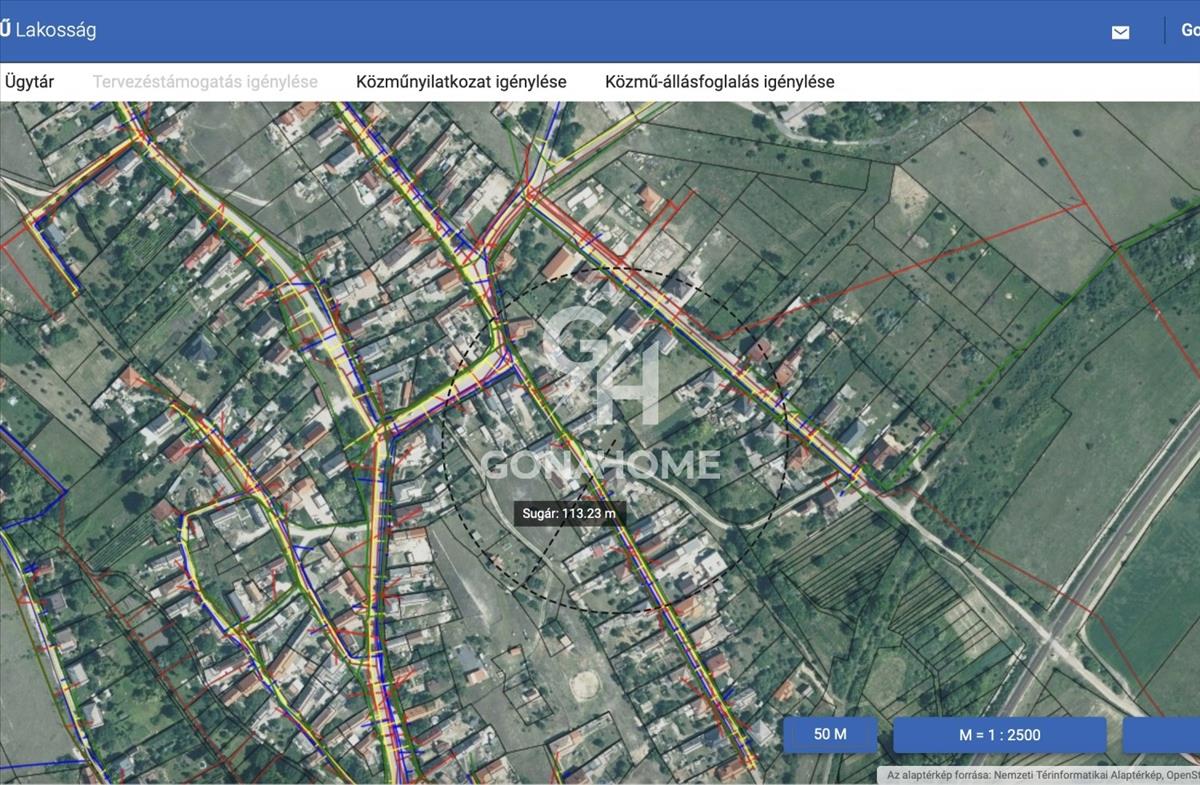Click the 50 M scale bar button

click(830, 734)
